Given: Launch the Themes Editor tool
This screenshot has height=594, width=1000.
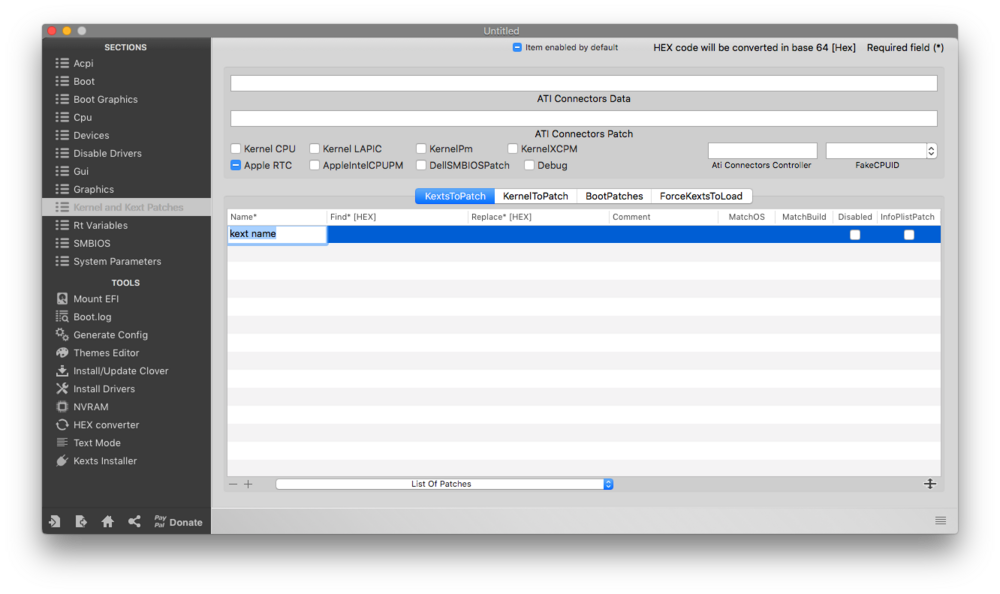Looking at the screenshot, I should point(105,353).
